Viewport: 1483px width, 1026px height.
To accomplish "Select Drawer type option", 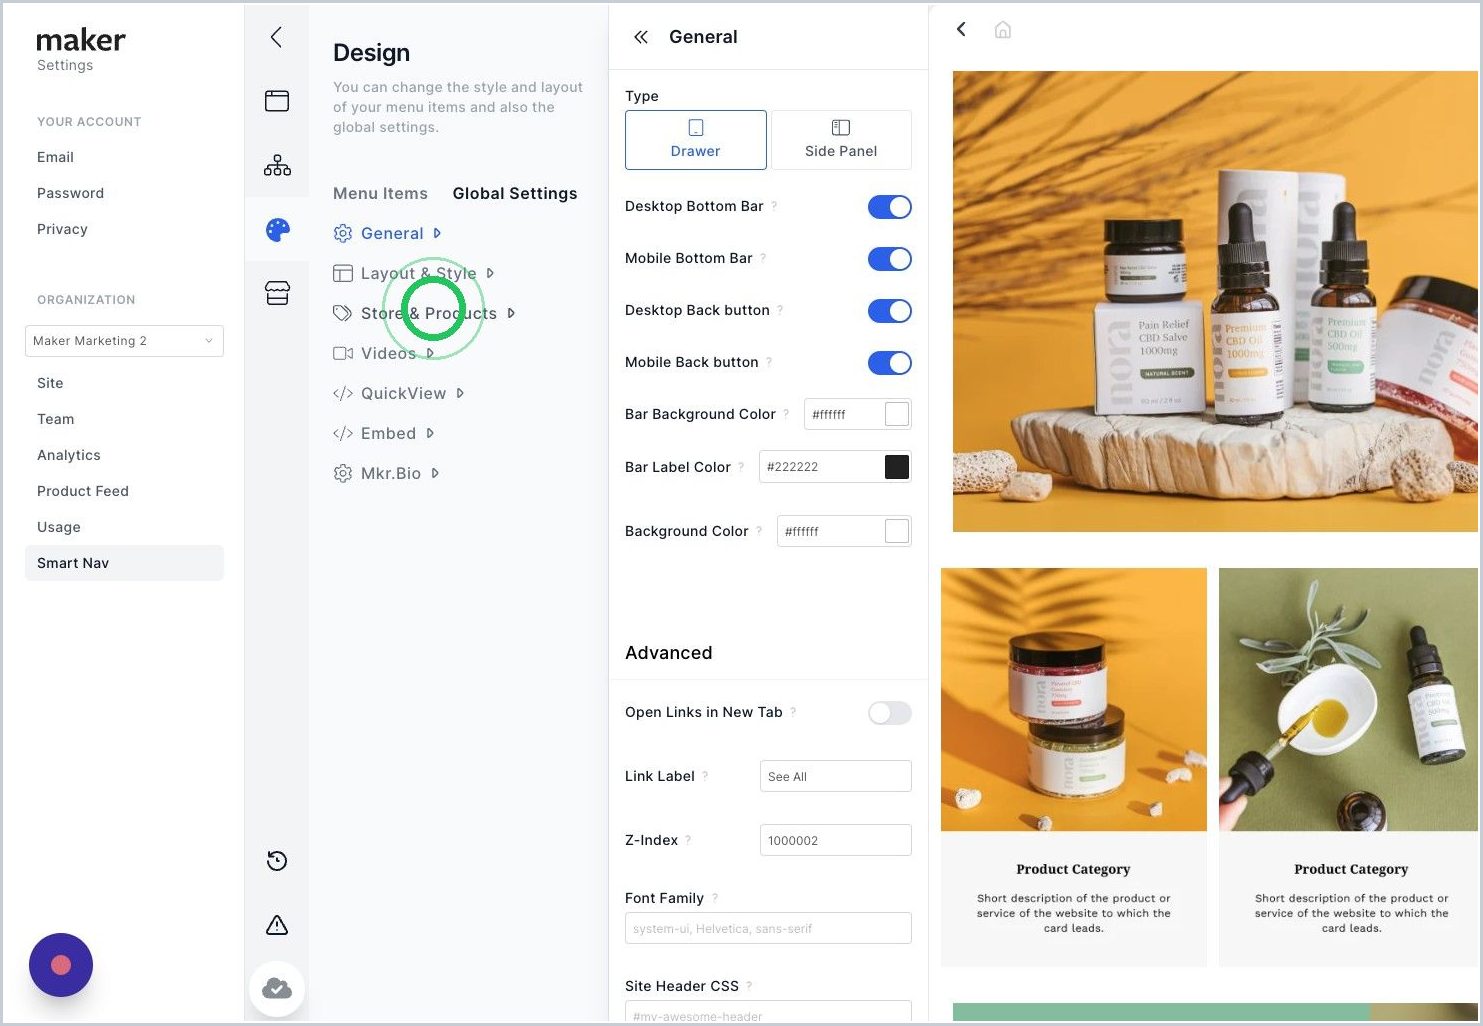I will click(x=696, y=140).
